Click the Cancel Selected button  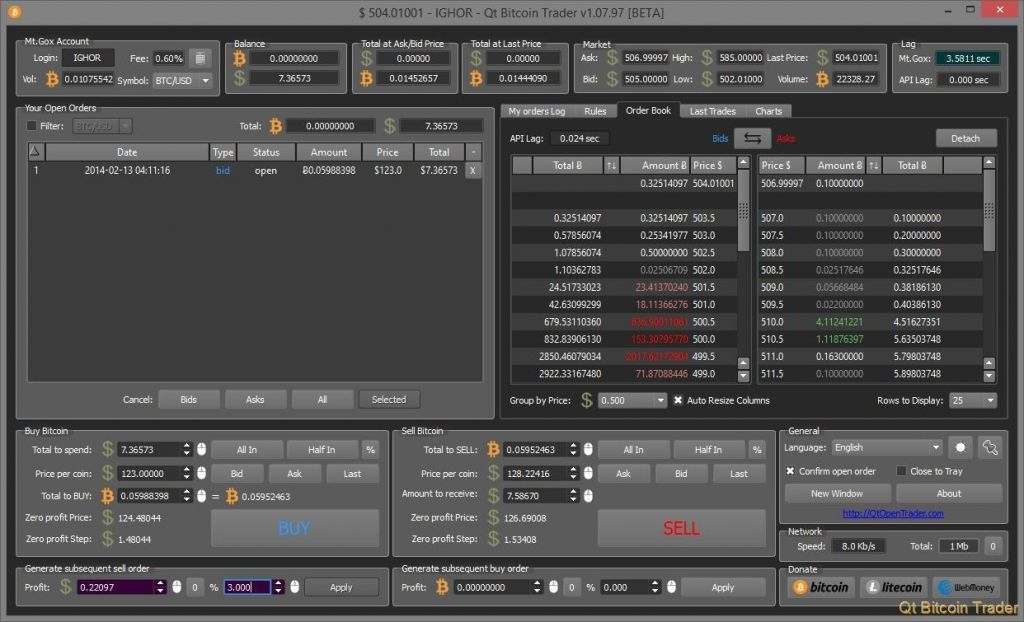tap(389, 399)
